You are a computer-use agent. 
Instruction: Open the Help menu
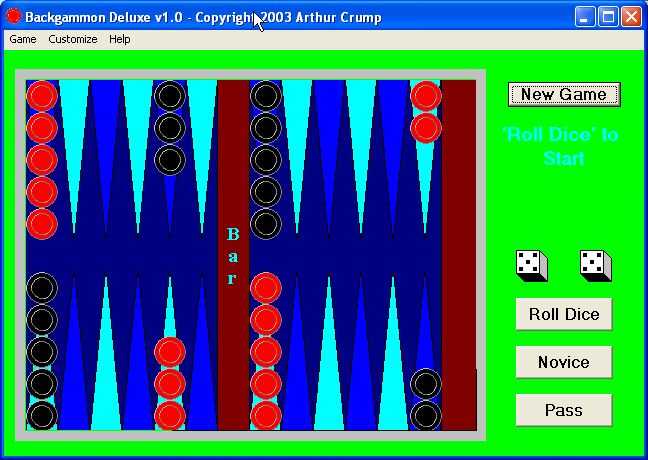coord(120,39)
